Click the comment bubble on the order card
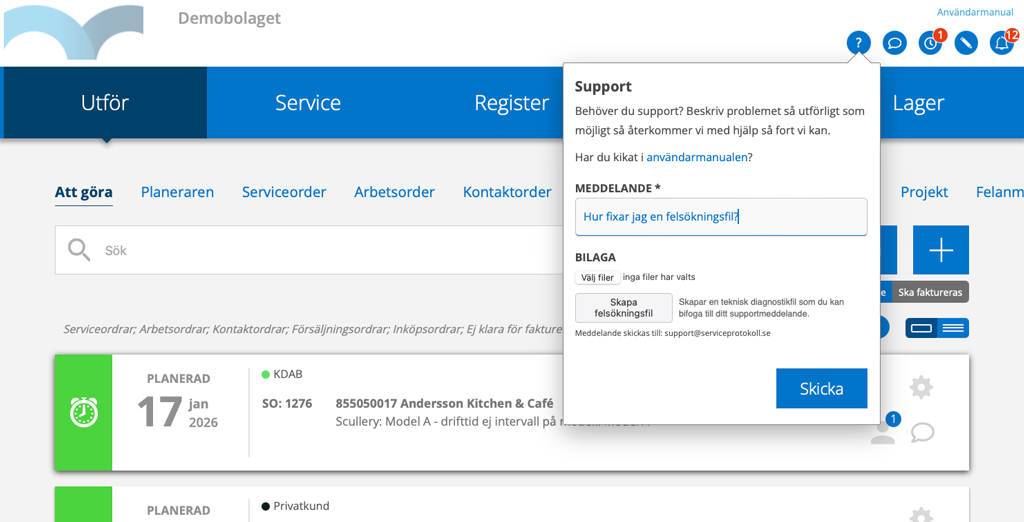Viewport: 1024px width, 522px height. [x=922, y=432]
